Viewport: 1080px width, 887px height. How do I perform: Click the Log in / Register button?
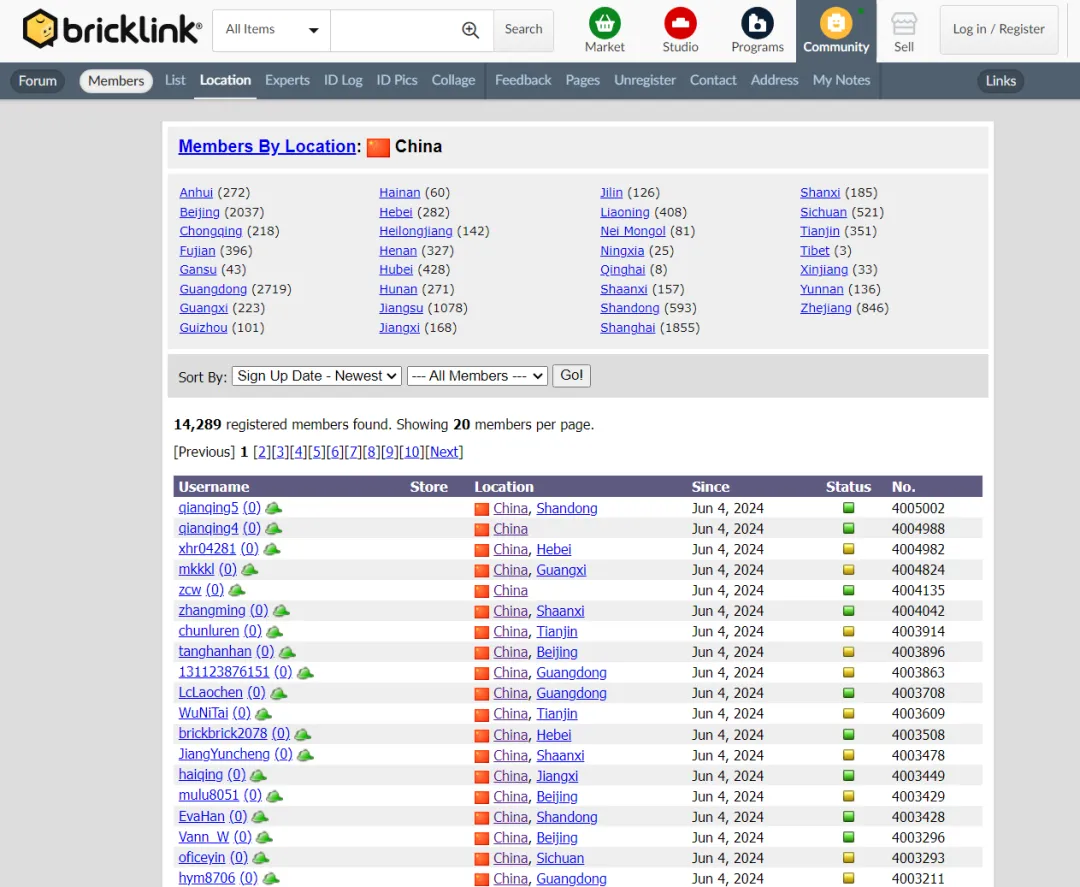pos(999,29)
